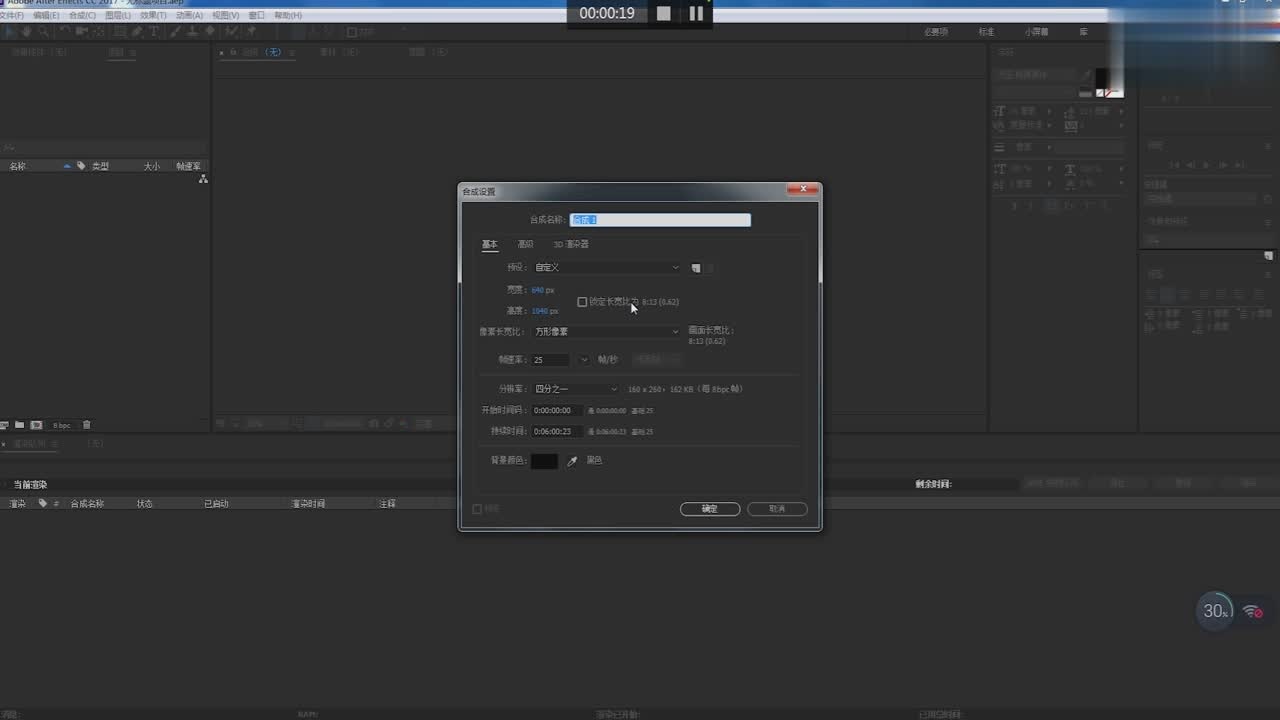Click the tag icon in the Project panel header
The image size is (1280, 720).
[x=81, y=166]
